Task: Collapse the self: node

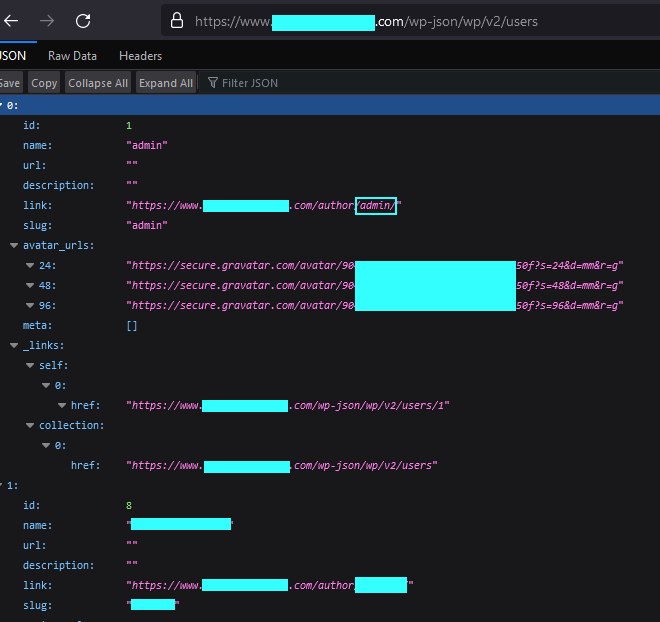Action: (x=30, y=365)
